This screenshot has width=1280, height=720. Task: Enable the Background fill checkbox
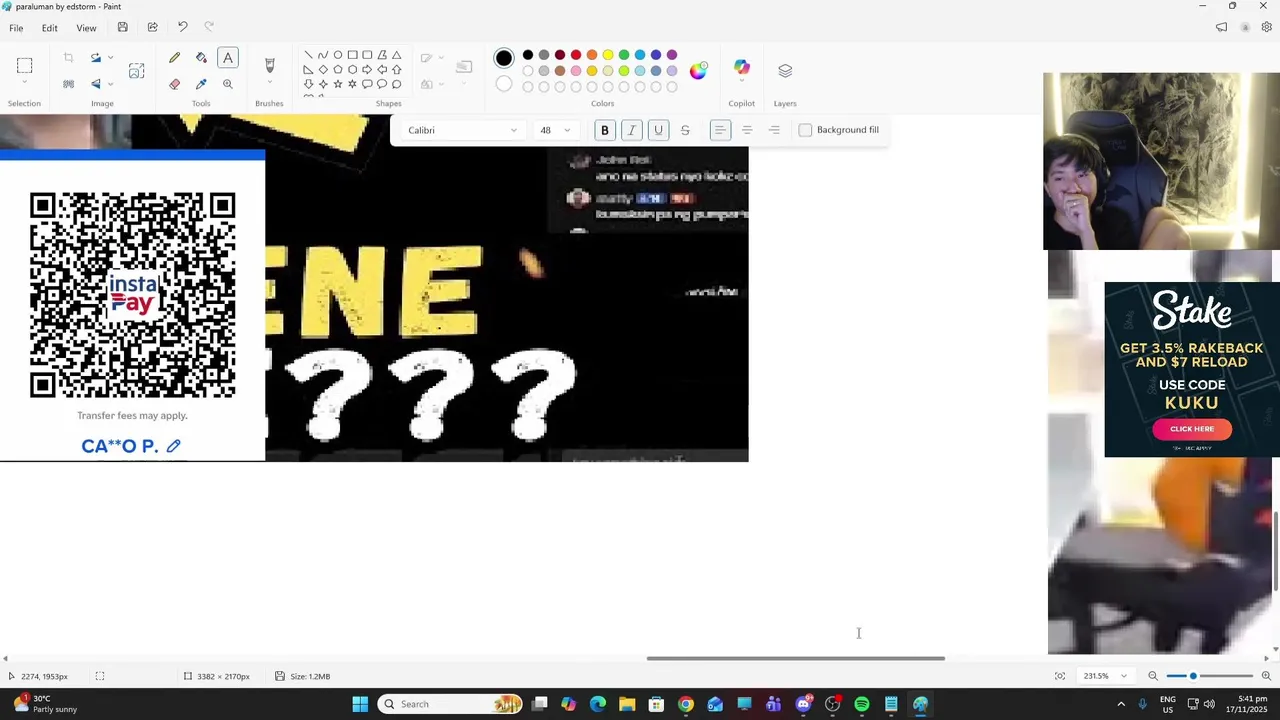805,130
